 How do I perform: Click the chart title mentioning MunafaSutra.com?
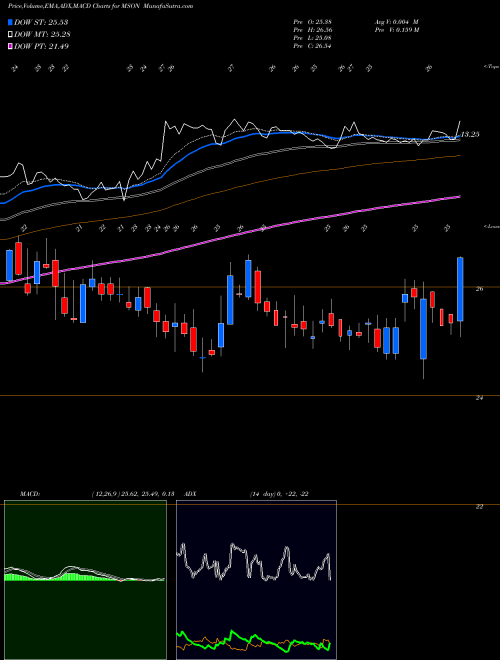pos(101,6)
